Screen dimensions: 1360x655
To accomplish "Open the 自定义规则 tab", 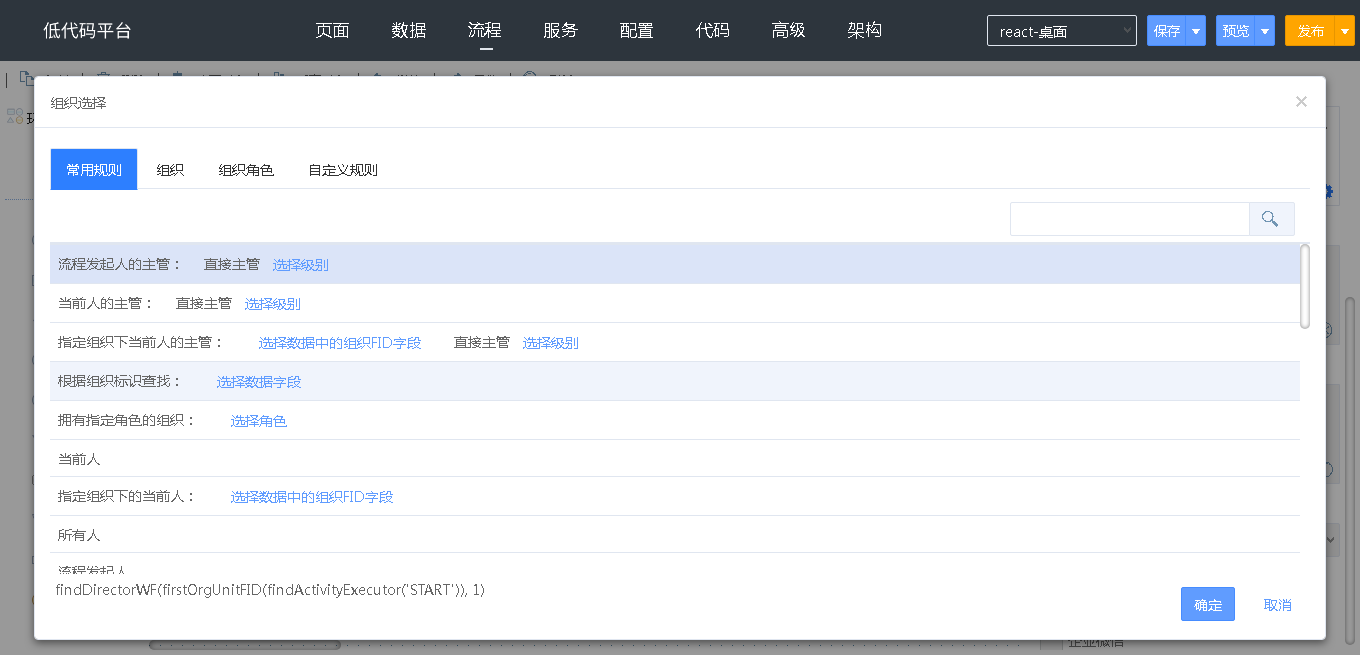I will 343,170.
